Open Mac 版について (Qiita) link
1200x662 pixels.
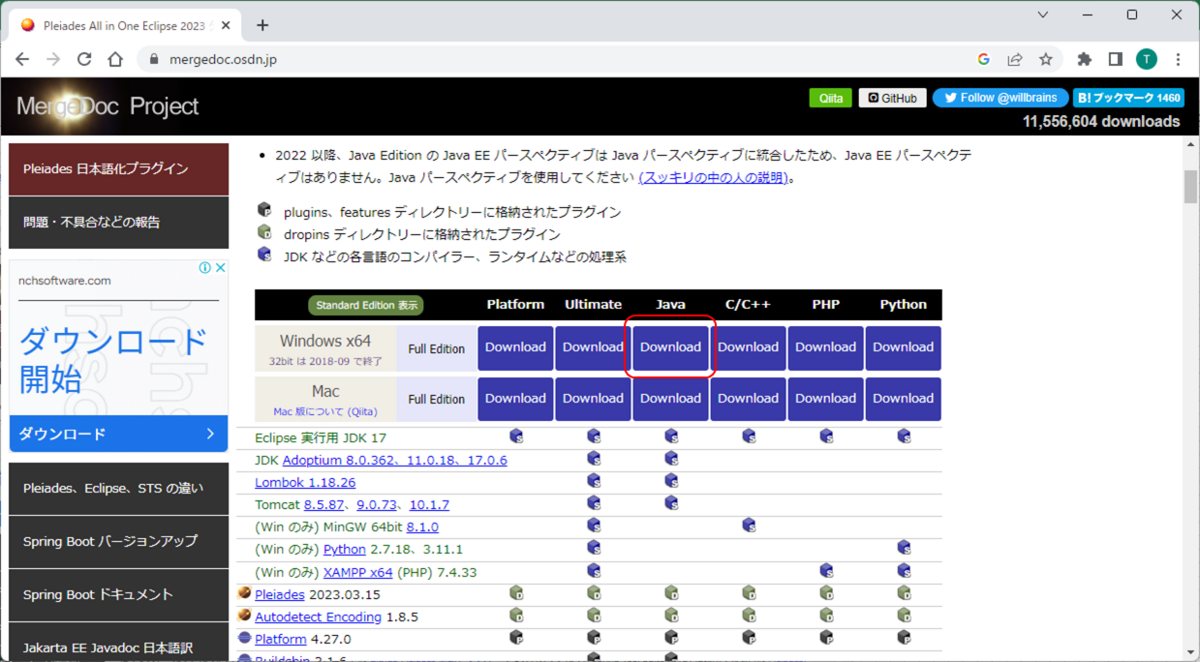[325, 412]
